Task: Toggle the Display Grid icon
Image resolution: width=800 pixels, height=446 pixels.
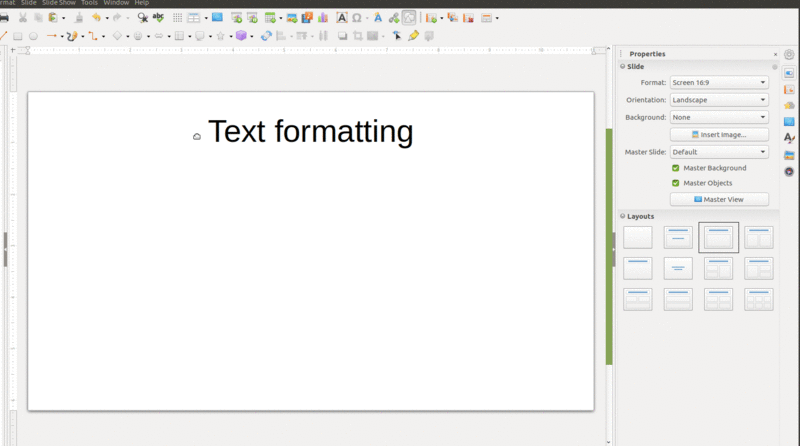Action: (x=177, y=18)
